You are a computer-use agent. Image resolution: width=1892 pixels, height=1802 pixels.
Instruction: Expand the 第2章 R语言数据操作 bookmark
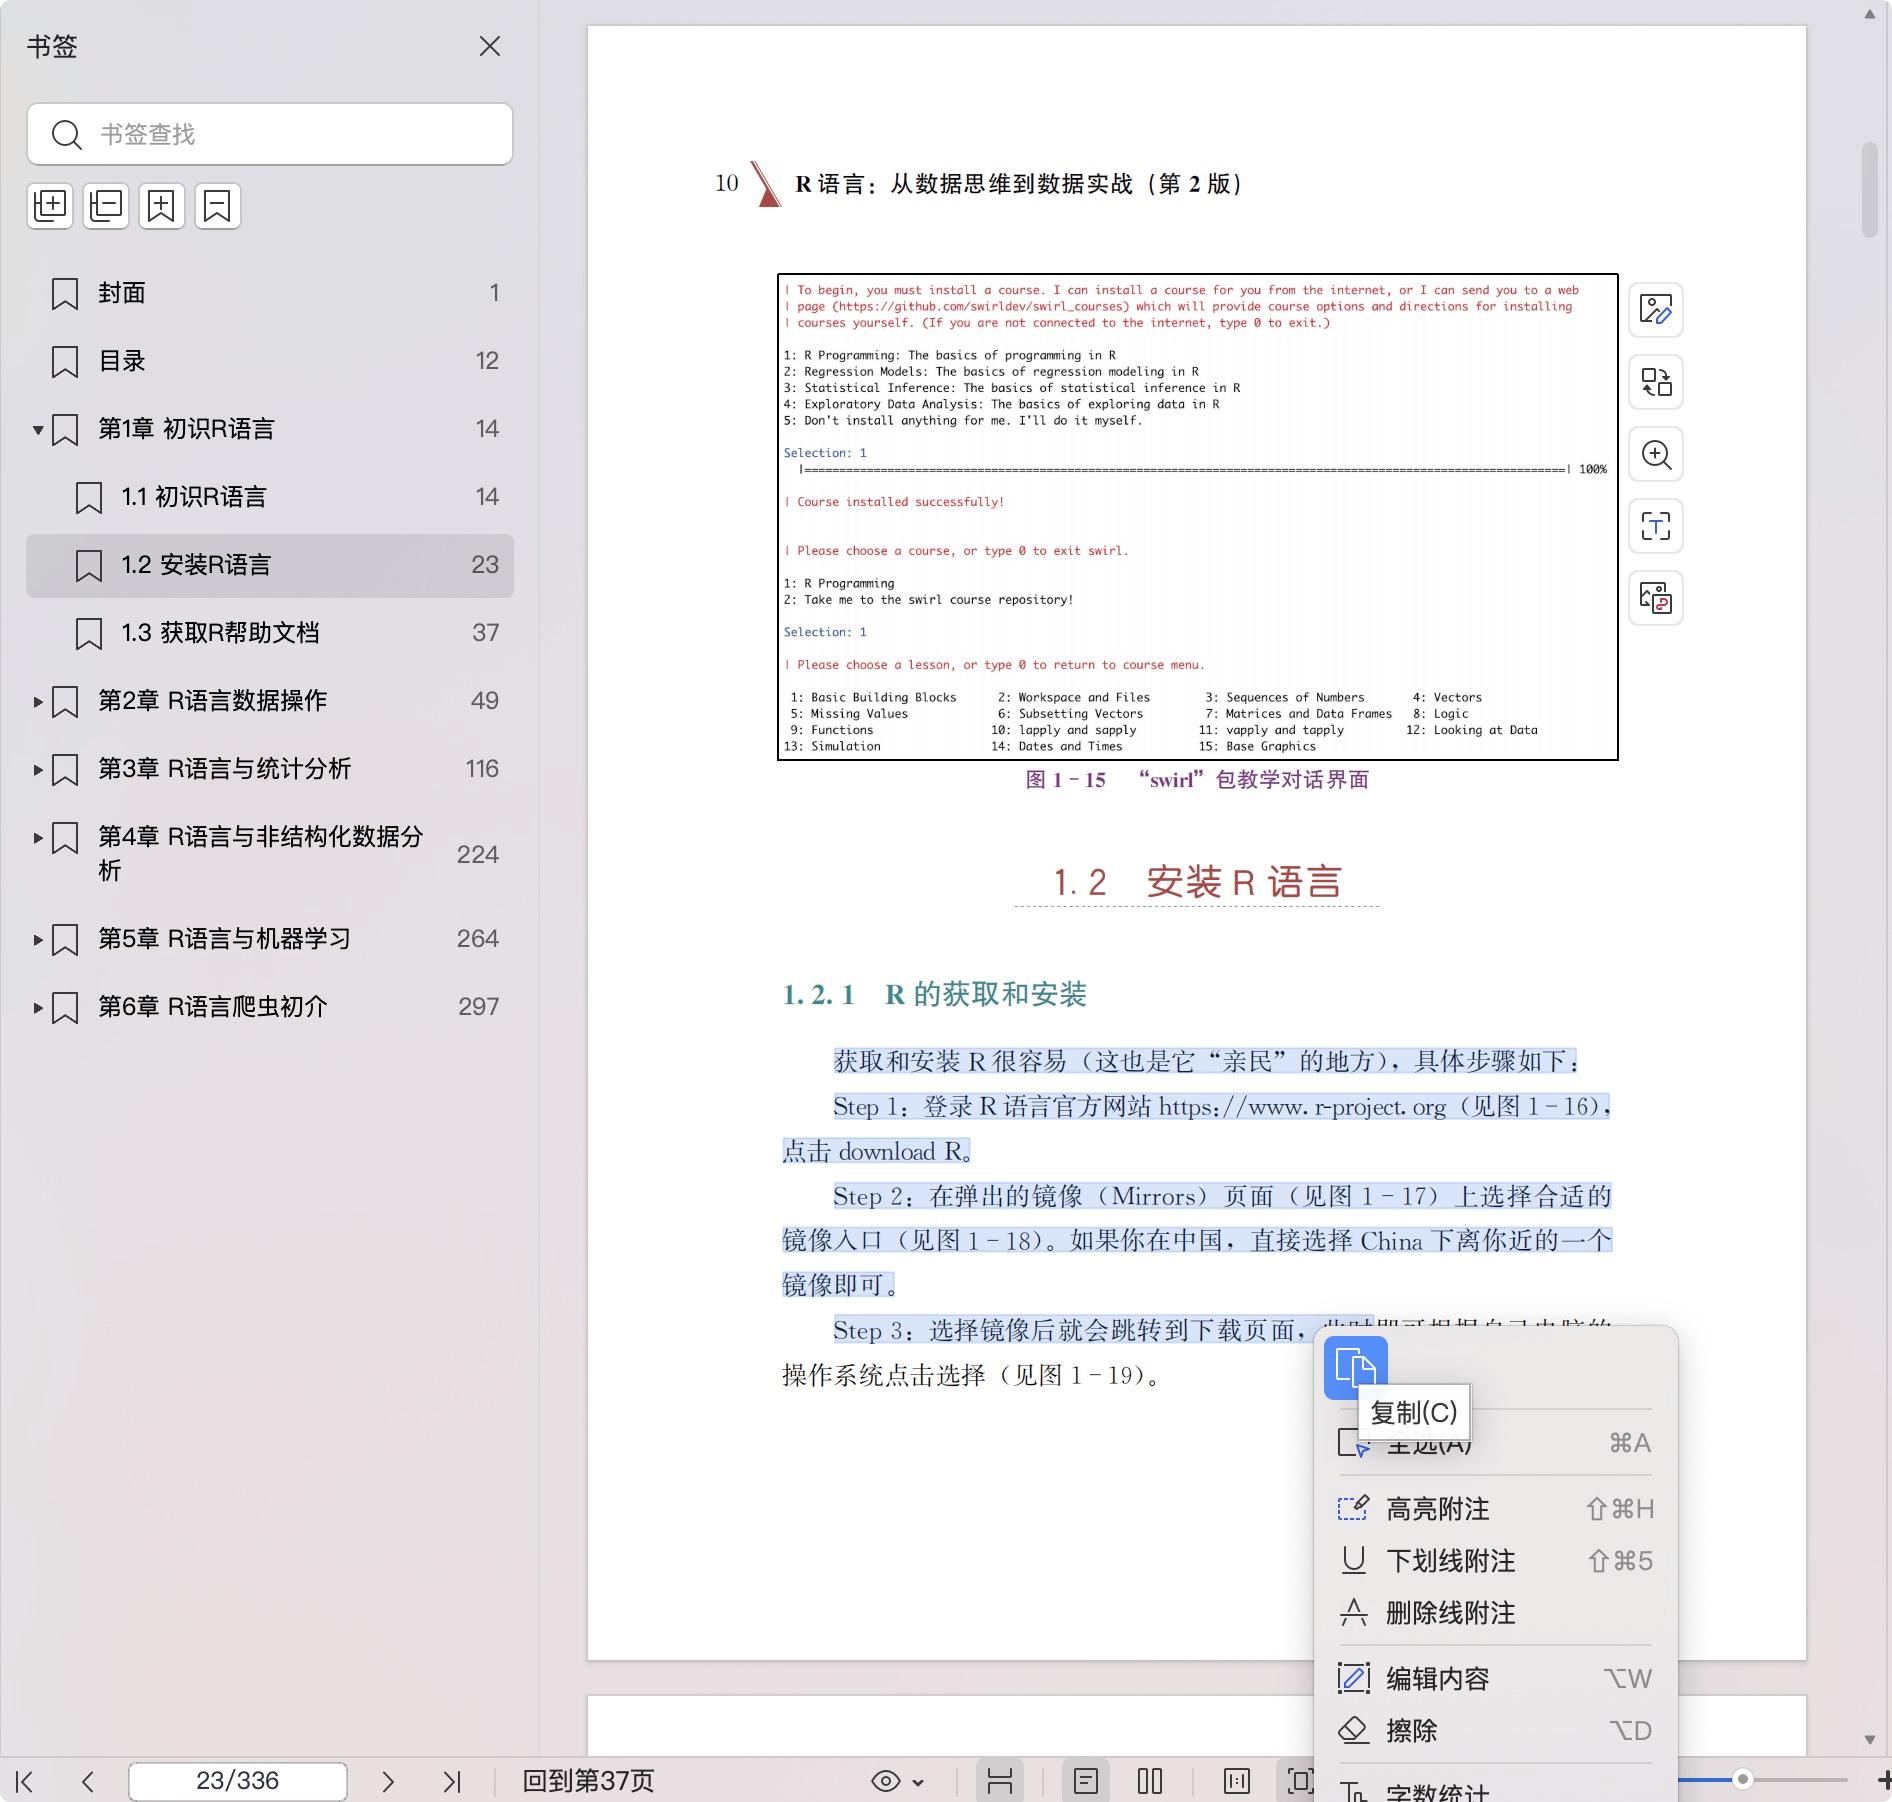click(38, 702)
